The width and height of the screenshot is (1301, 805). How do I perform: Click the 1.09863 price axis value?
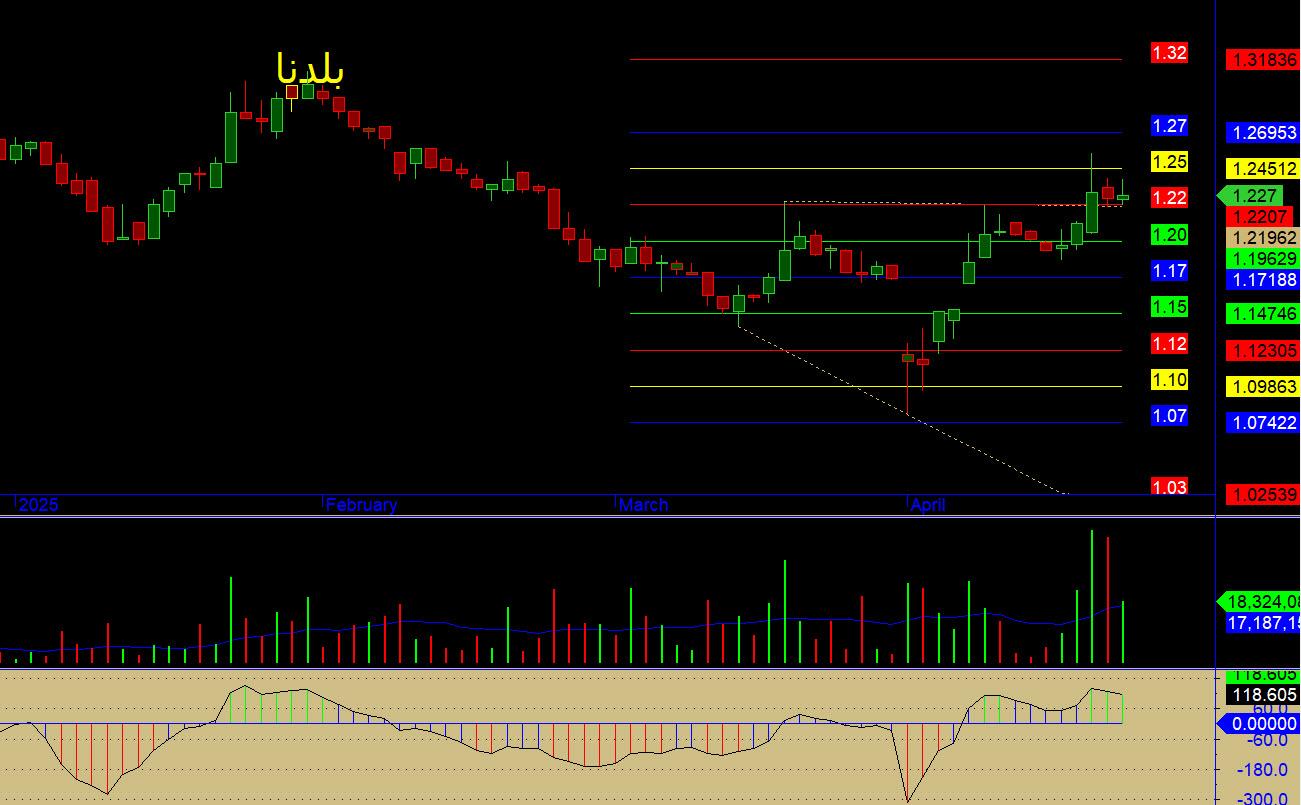pos(1263,386)
